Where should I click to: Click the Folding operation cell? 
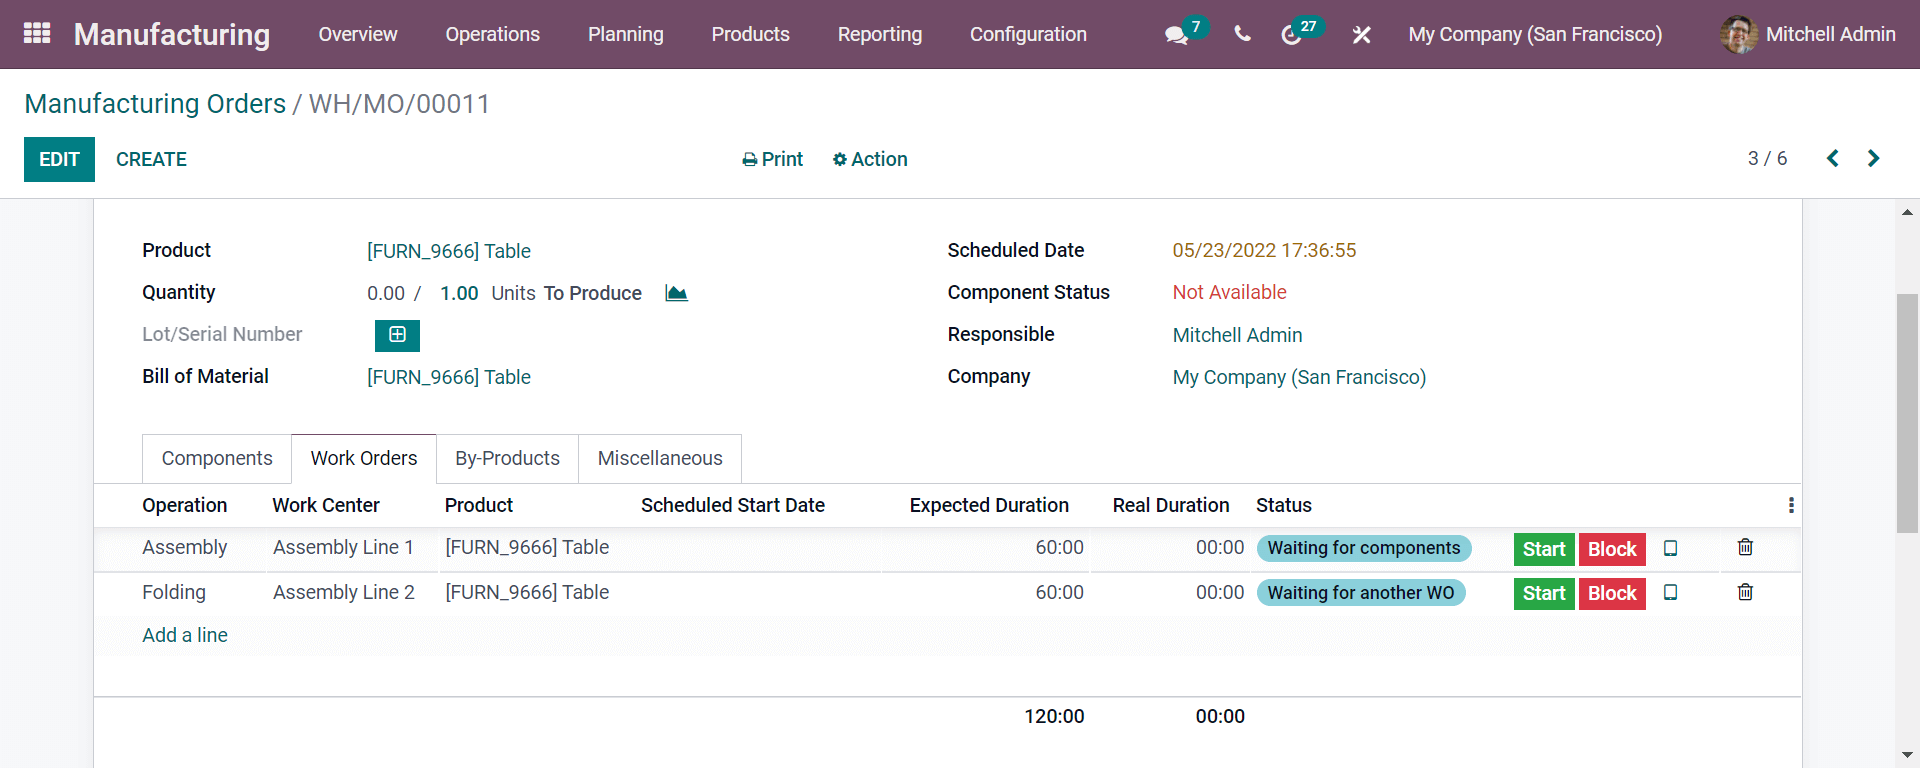[x=174, y=592]
